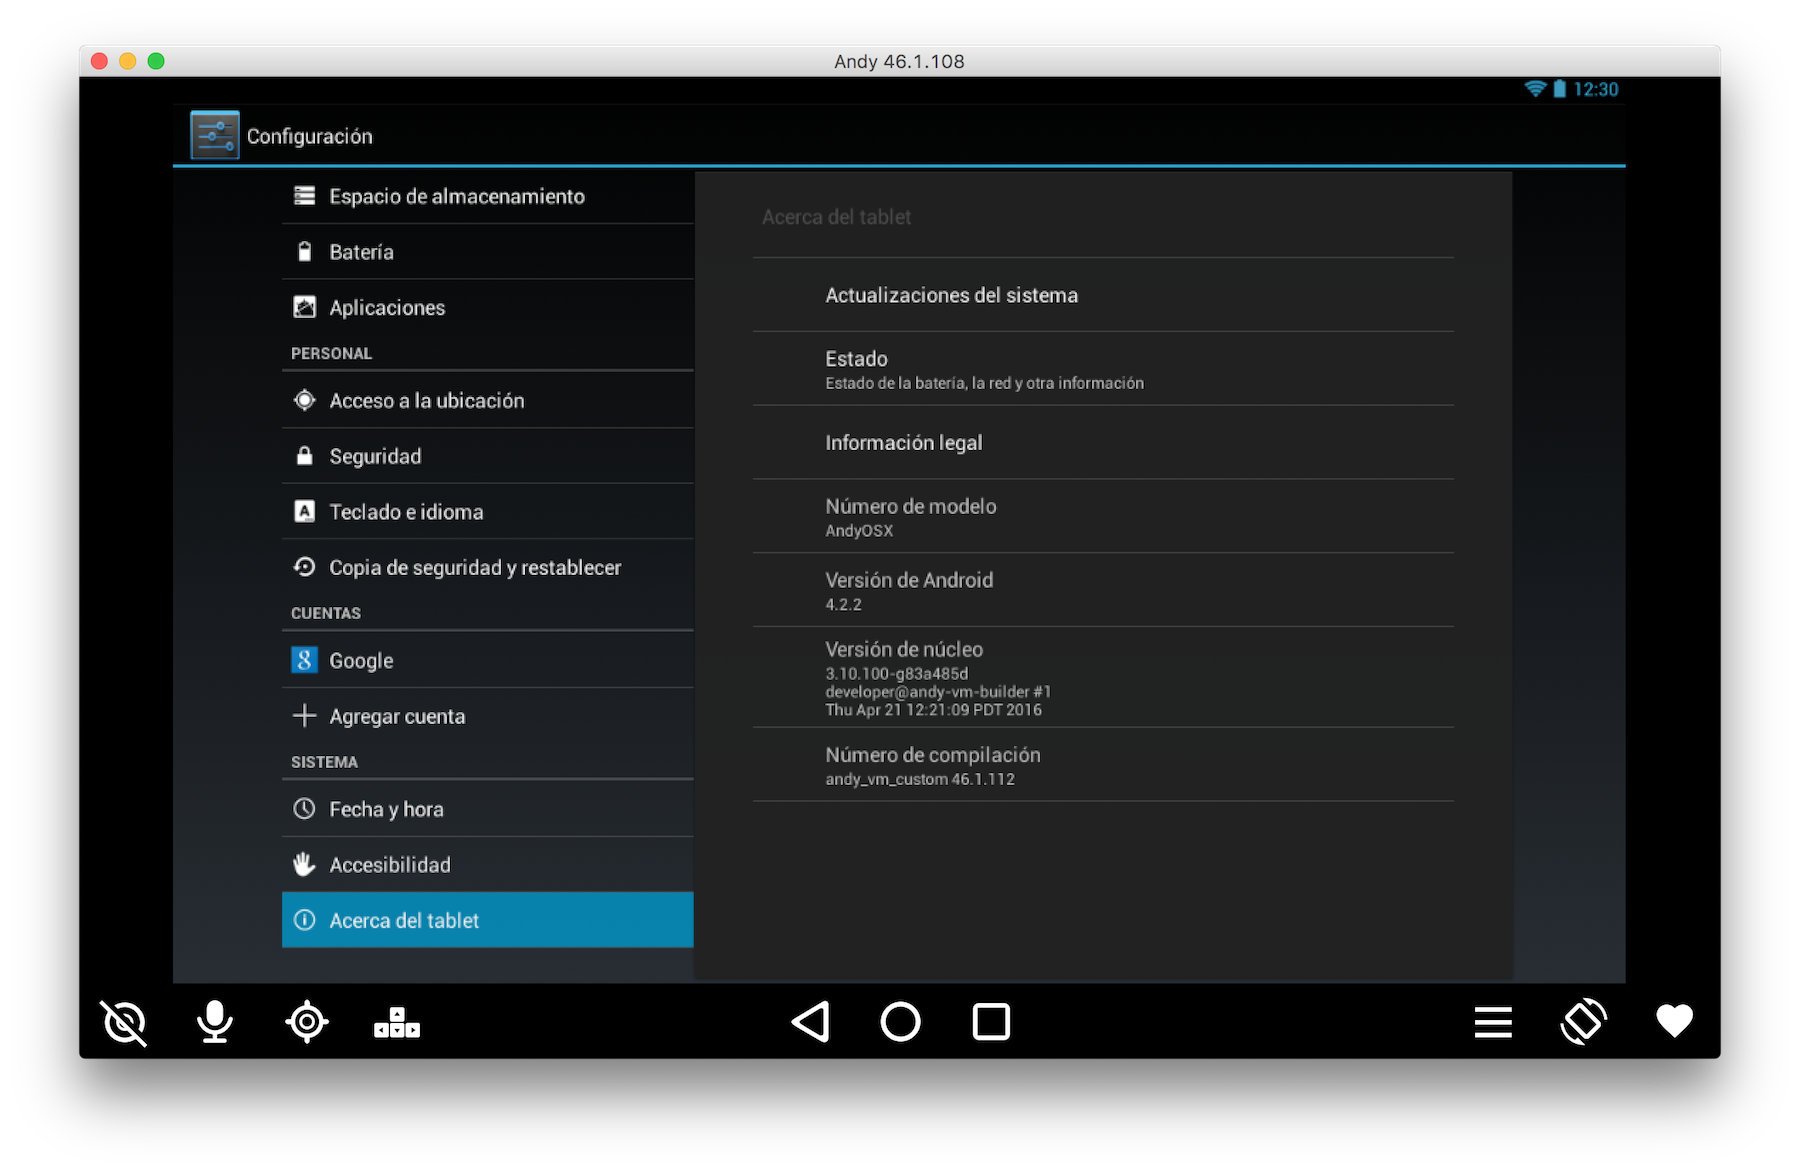Click the Configuración title text
1800x1172 pixels.
tap(309, 136)
